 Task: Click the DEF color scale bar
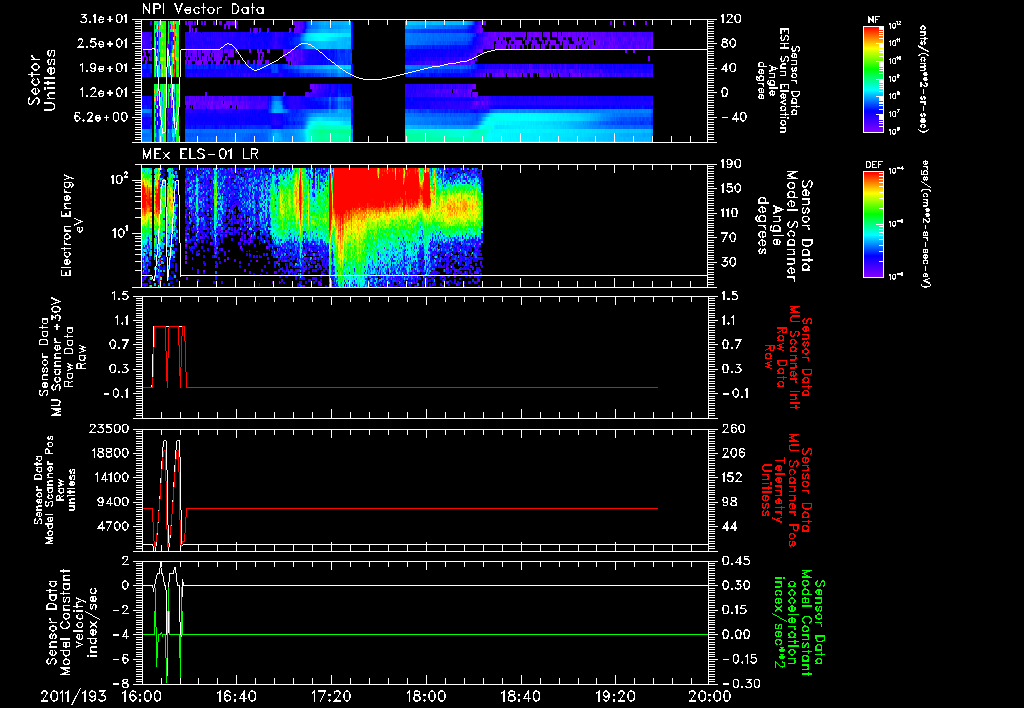(x=873, y=223)
